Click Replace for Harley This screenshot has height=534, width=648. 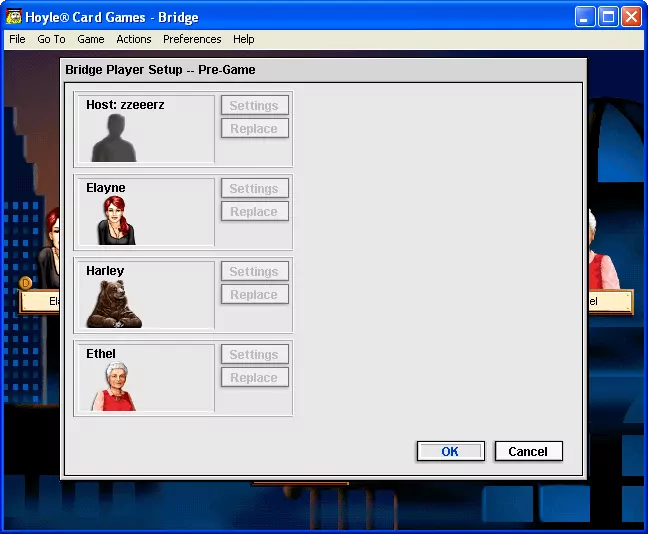coord(255,295)
